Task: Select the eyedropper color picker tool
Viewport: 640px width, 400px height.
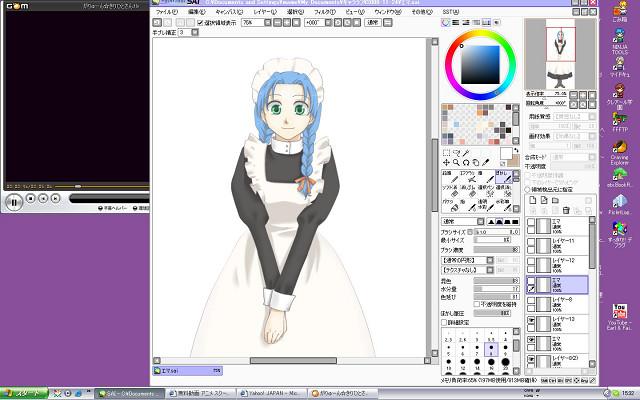Action: tap(485, 162)
